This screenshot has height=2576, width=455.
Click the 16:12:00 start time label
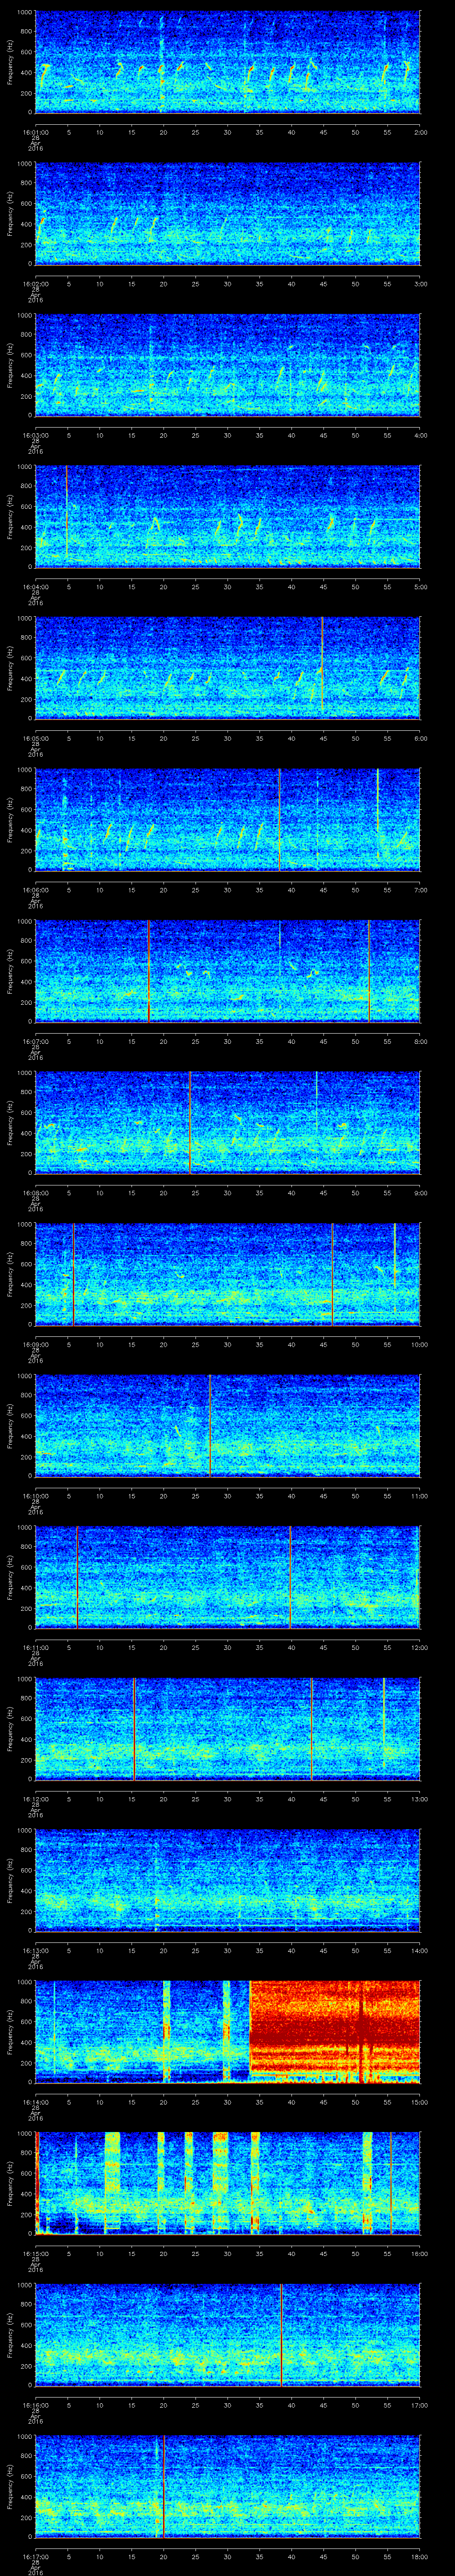click(x=35, y=1799)
